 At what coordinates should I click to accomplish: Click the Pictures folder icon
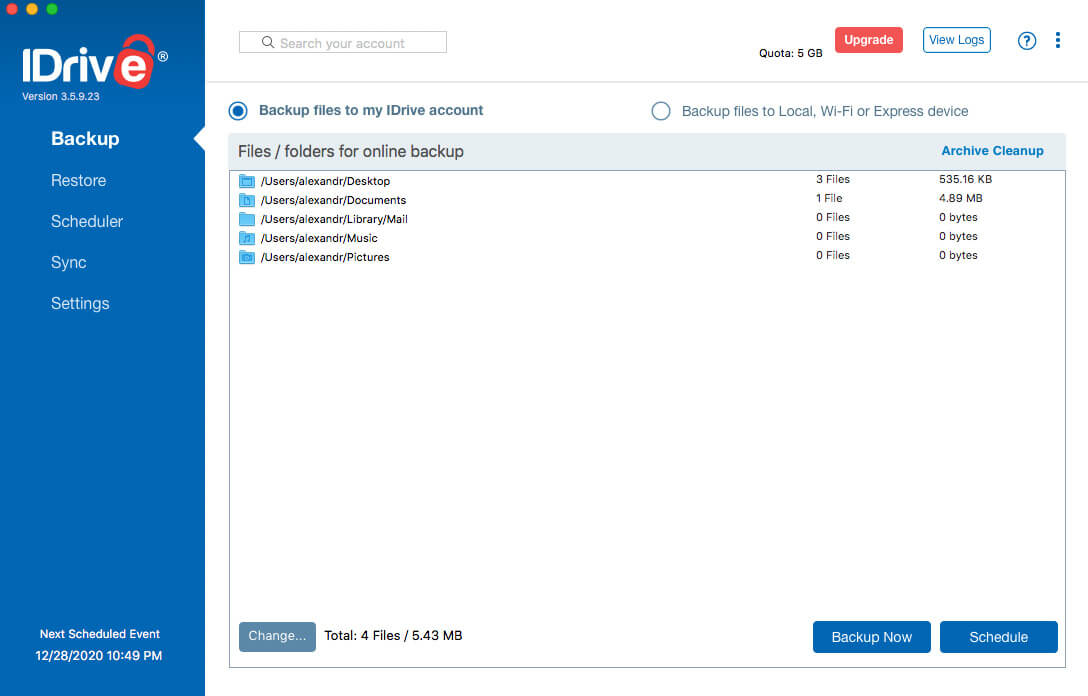[x=247, y=257]
